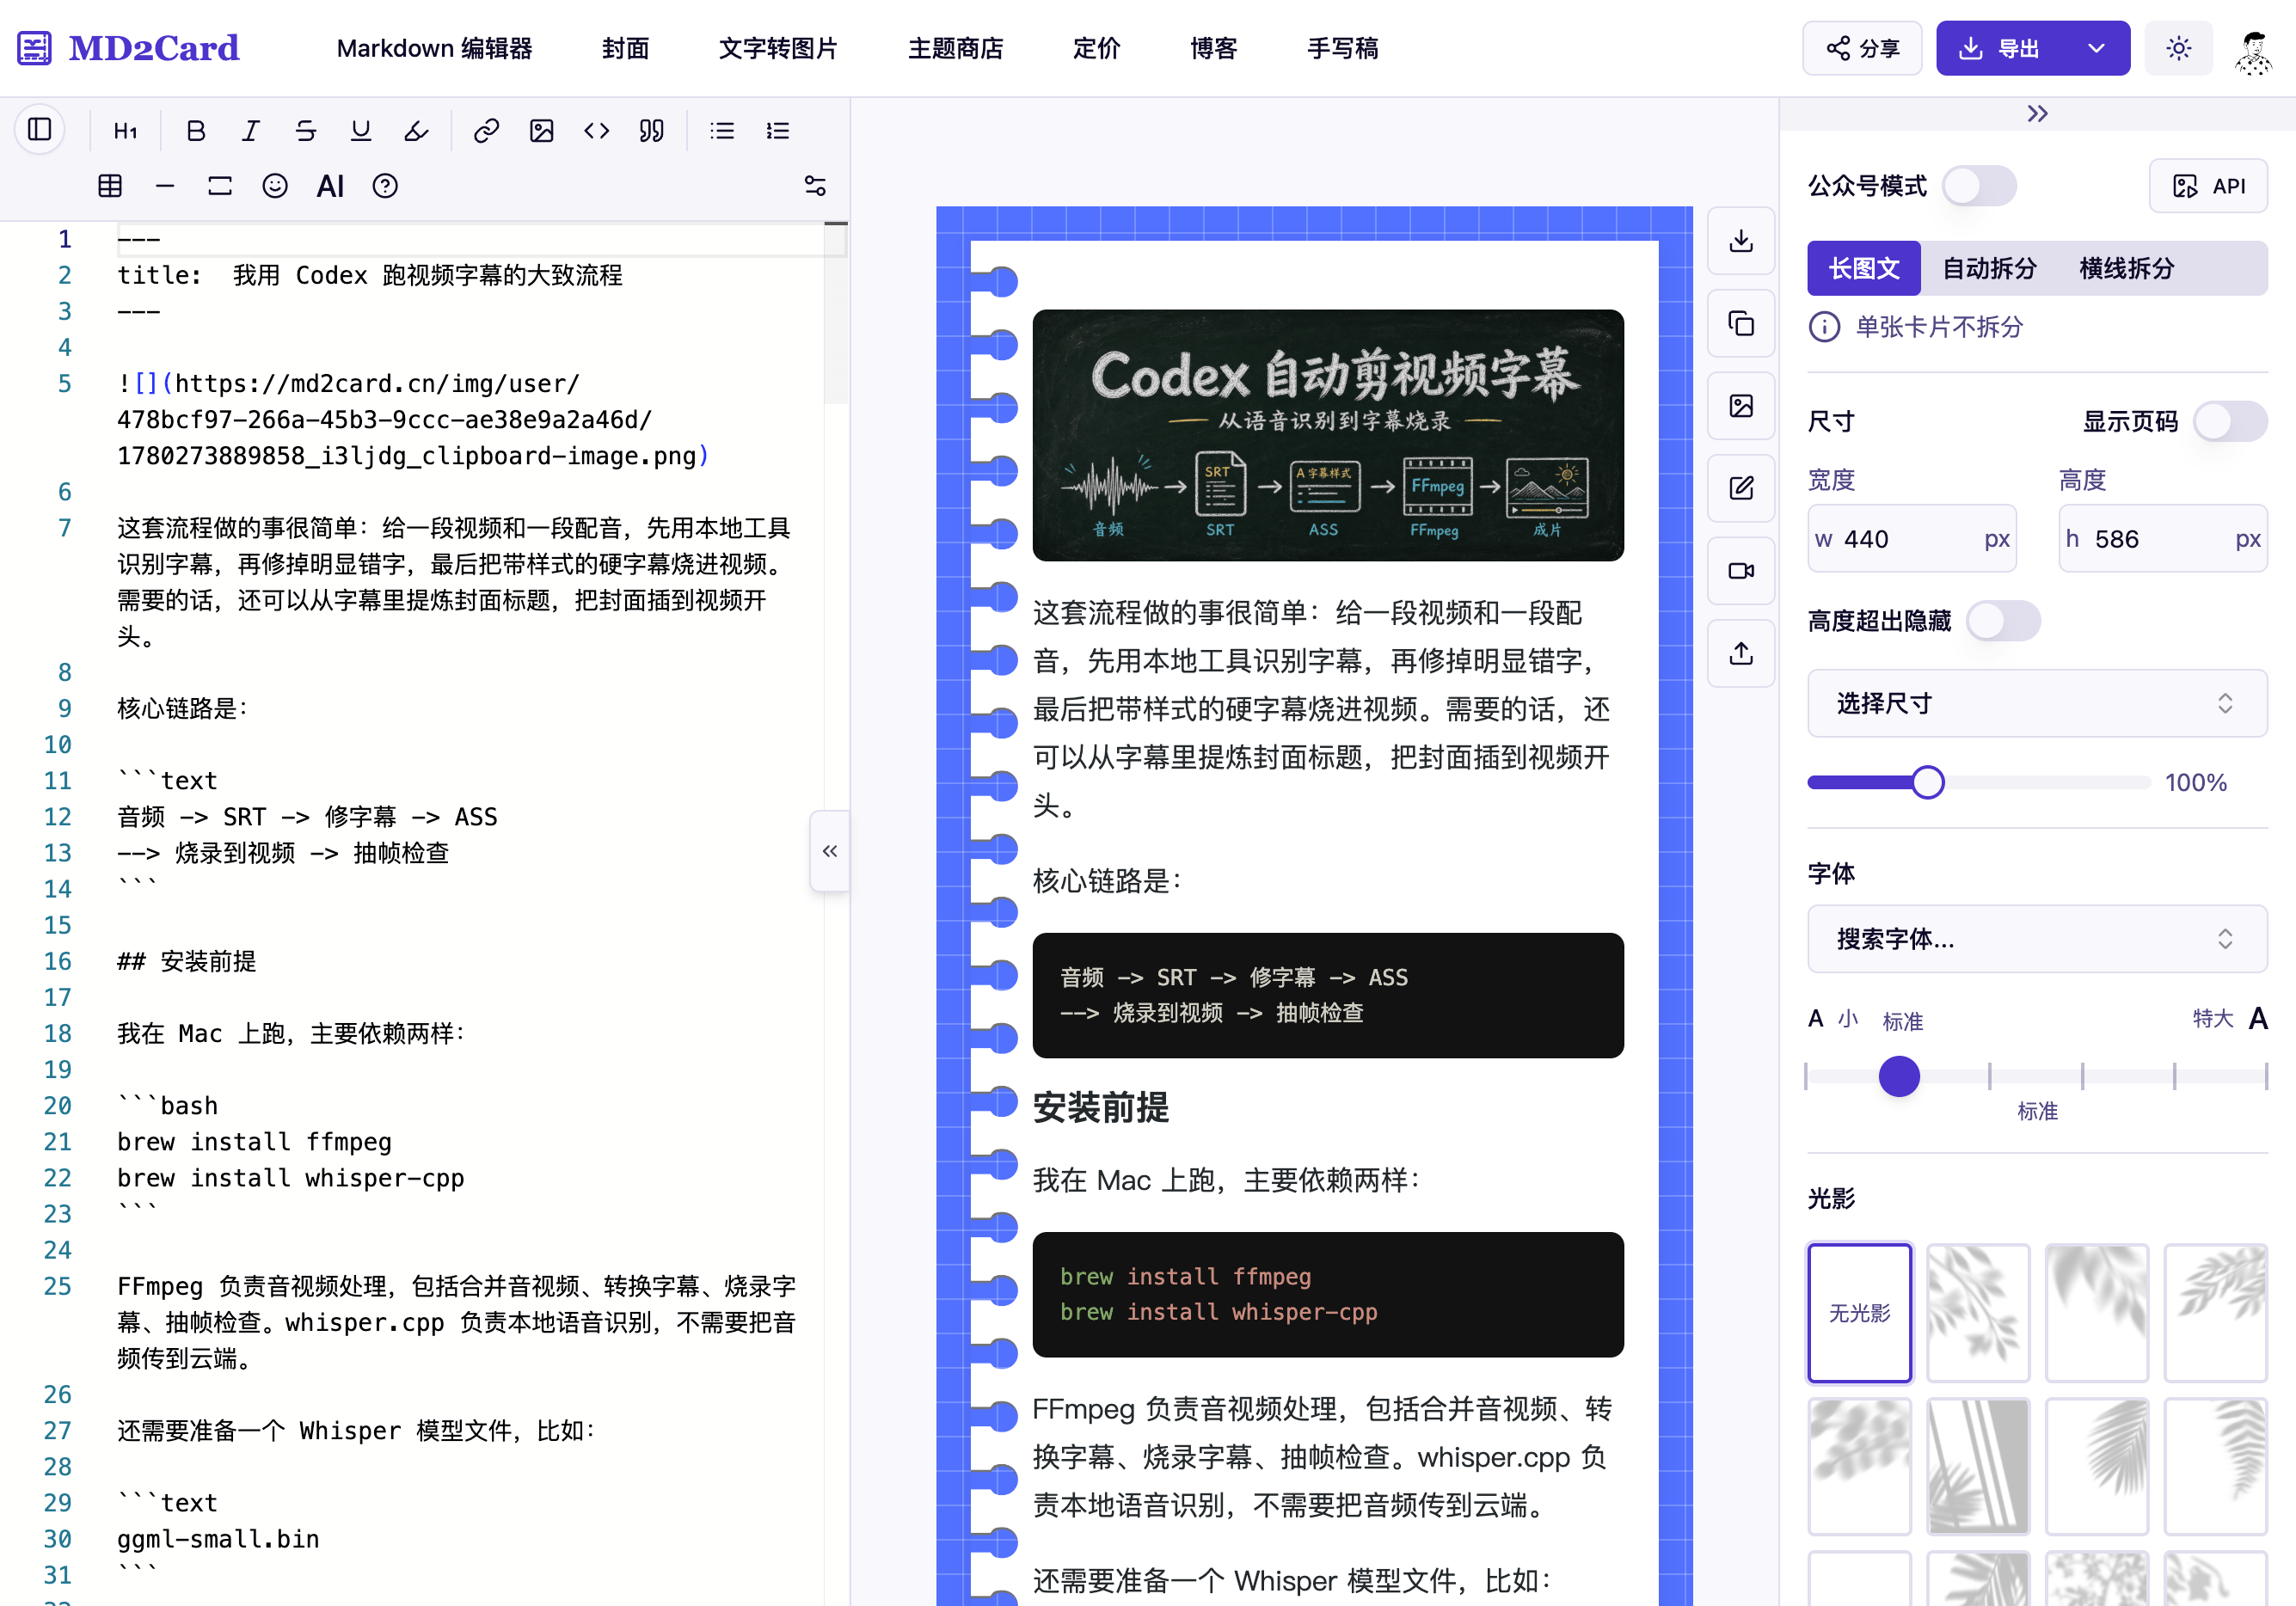Open 手写稿 page
The height and width of the screenshot is (1606, 2296).
click(x=1343, y=48)
